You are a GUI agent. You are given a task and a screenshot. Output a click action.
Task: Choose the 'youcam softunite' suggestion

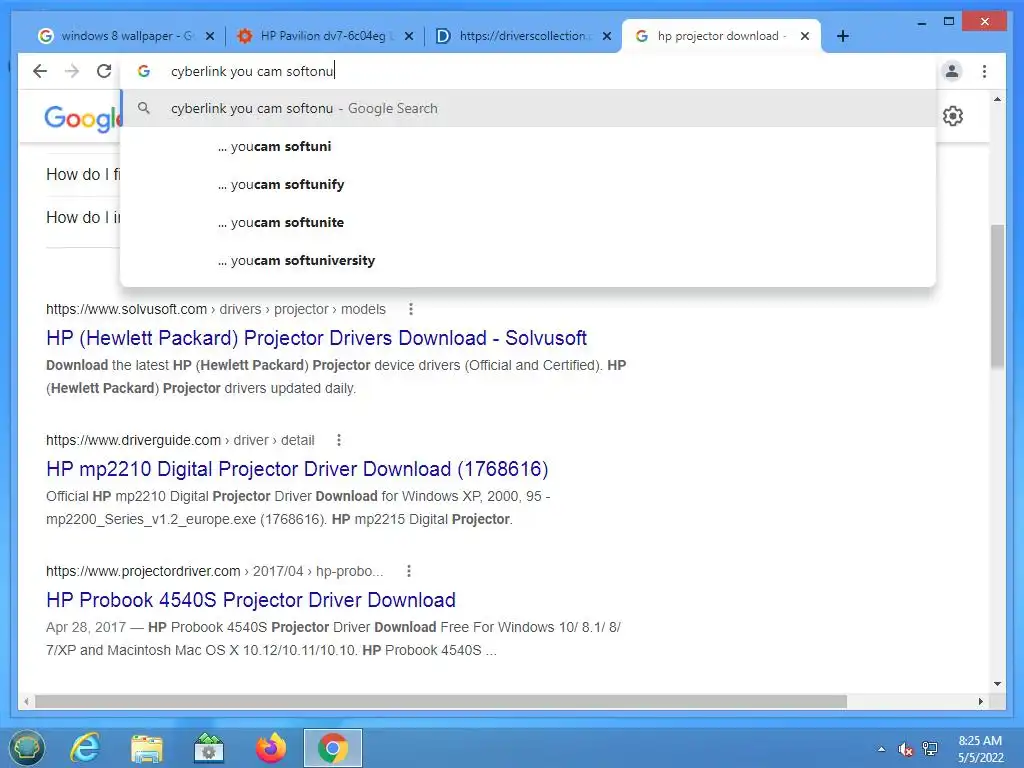click(528, 222)
